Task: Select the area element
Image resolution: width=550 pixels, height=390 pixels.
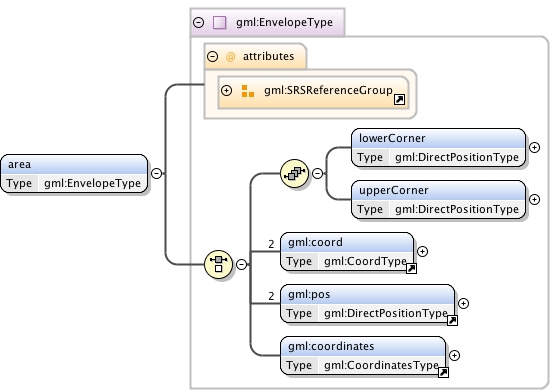Action: (x=74, y=174)
